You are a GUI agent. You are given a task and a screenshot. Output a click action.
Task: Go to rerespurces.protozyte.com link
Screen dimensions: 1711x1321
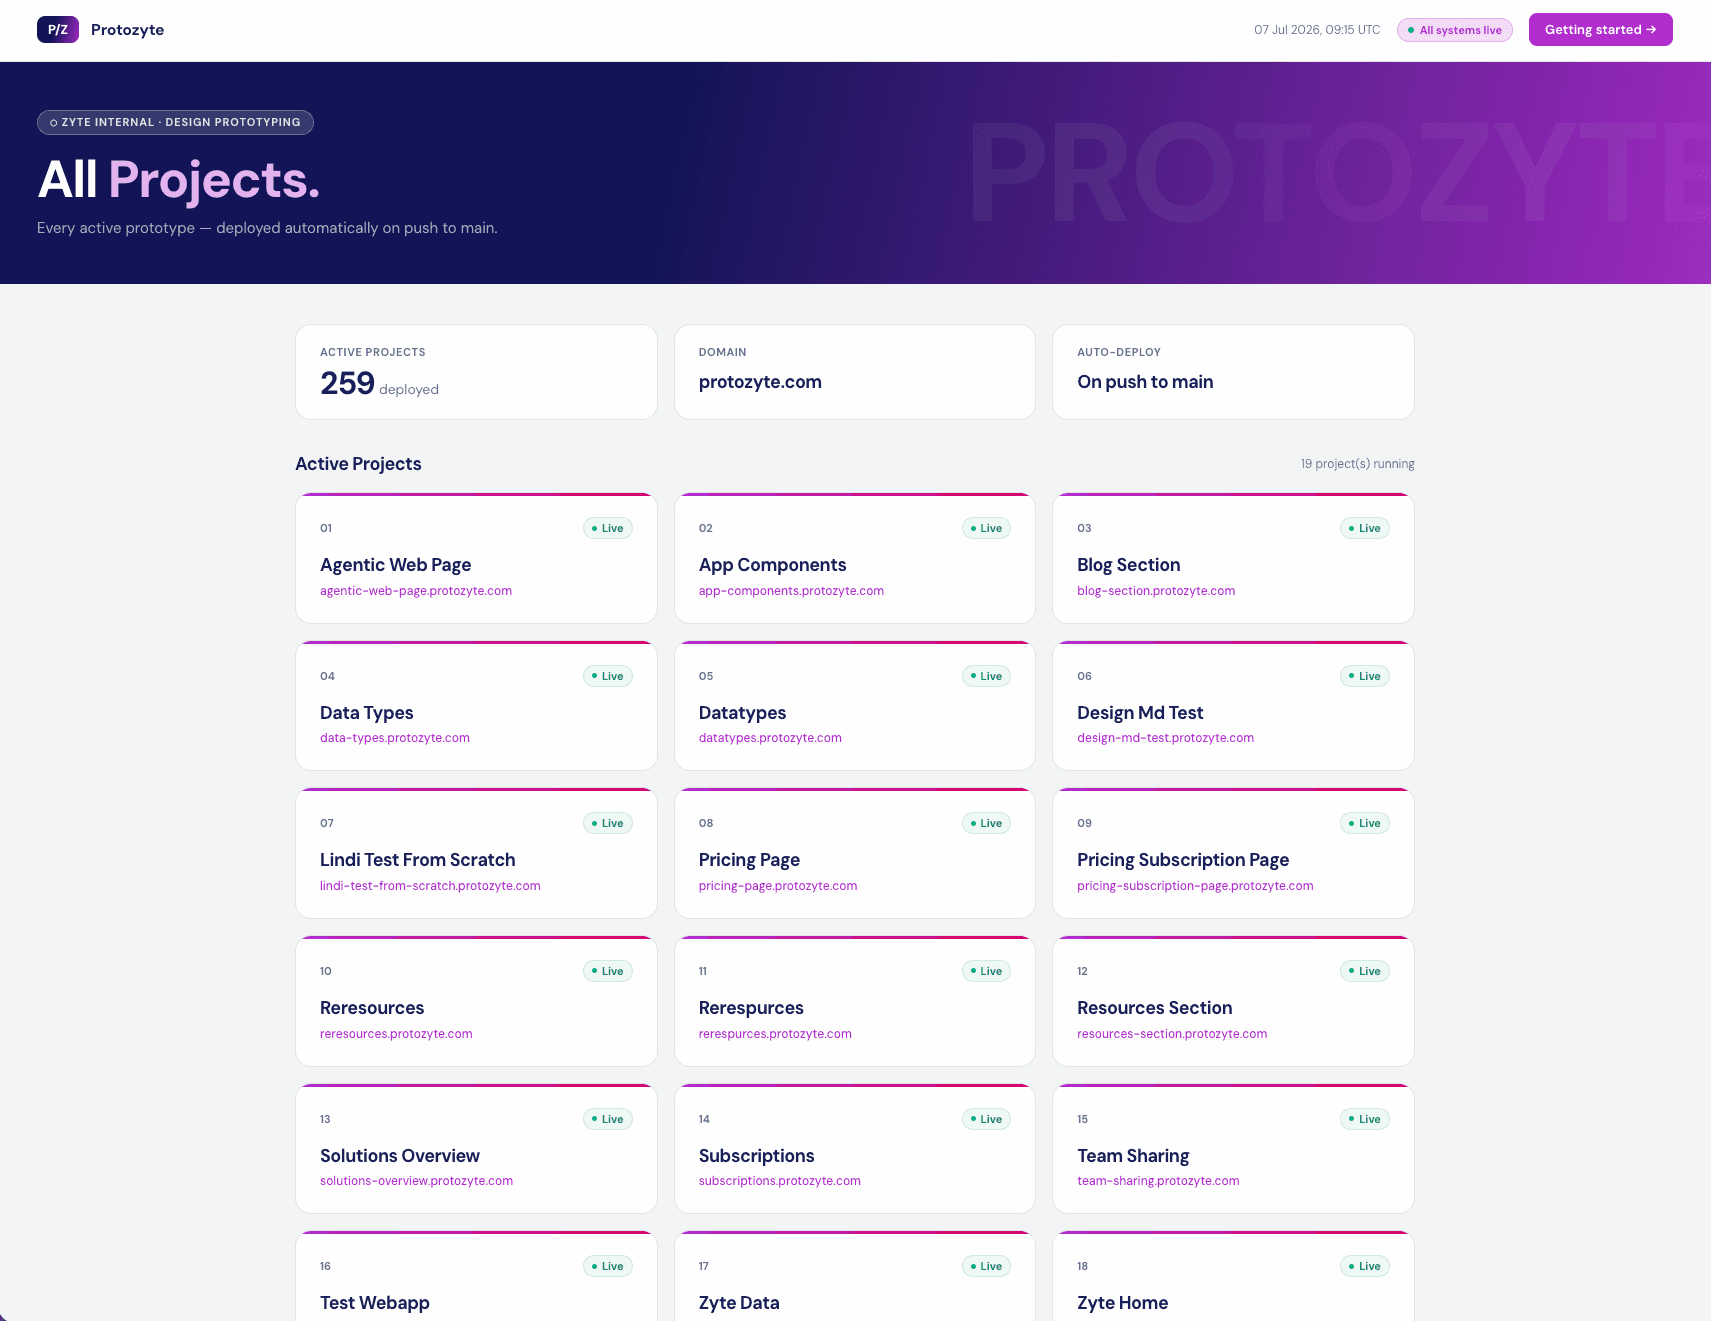[775, 1034]
